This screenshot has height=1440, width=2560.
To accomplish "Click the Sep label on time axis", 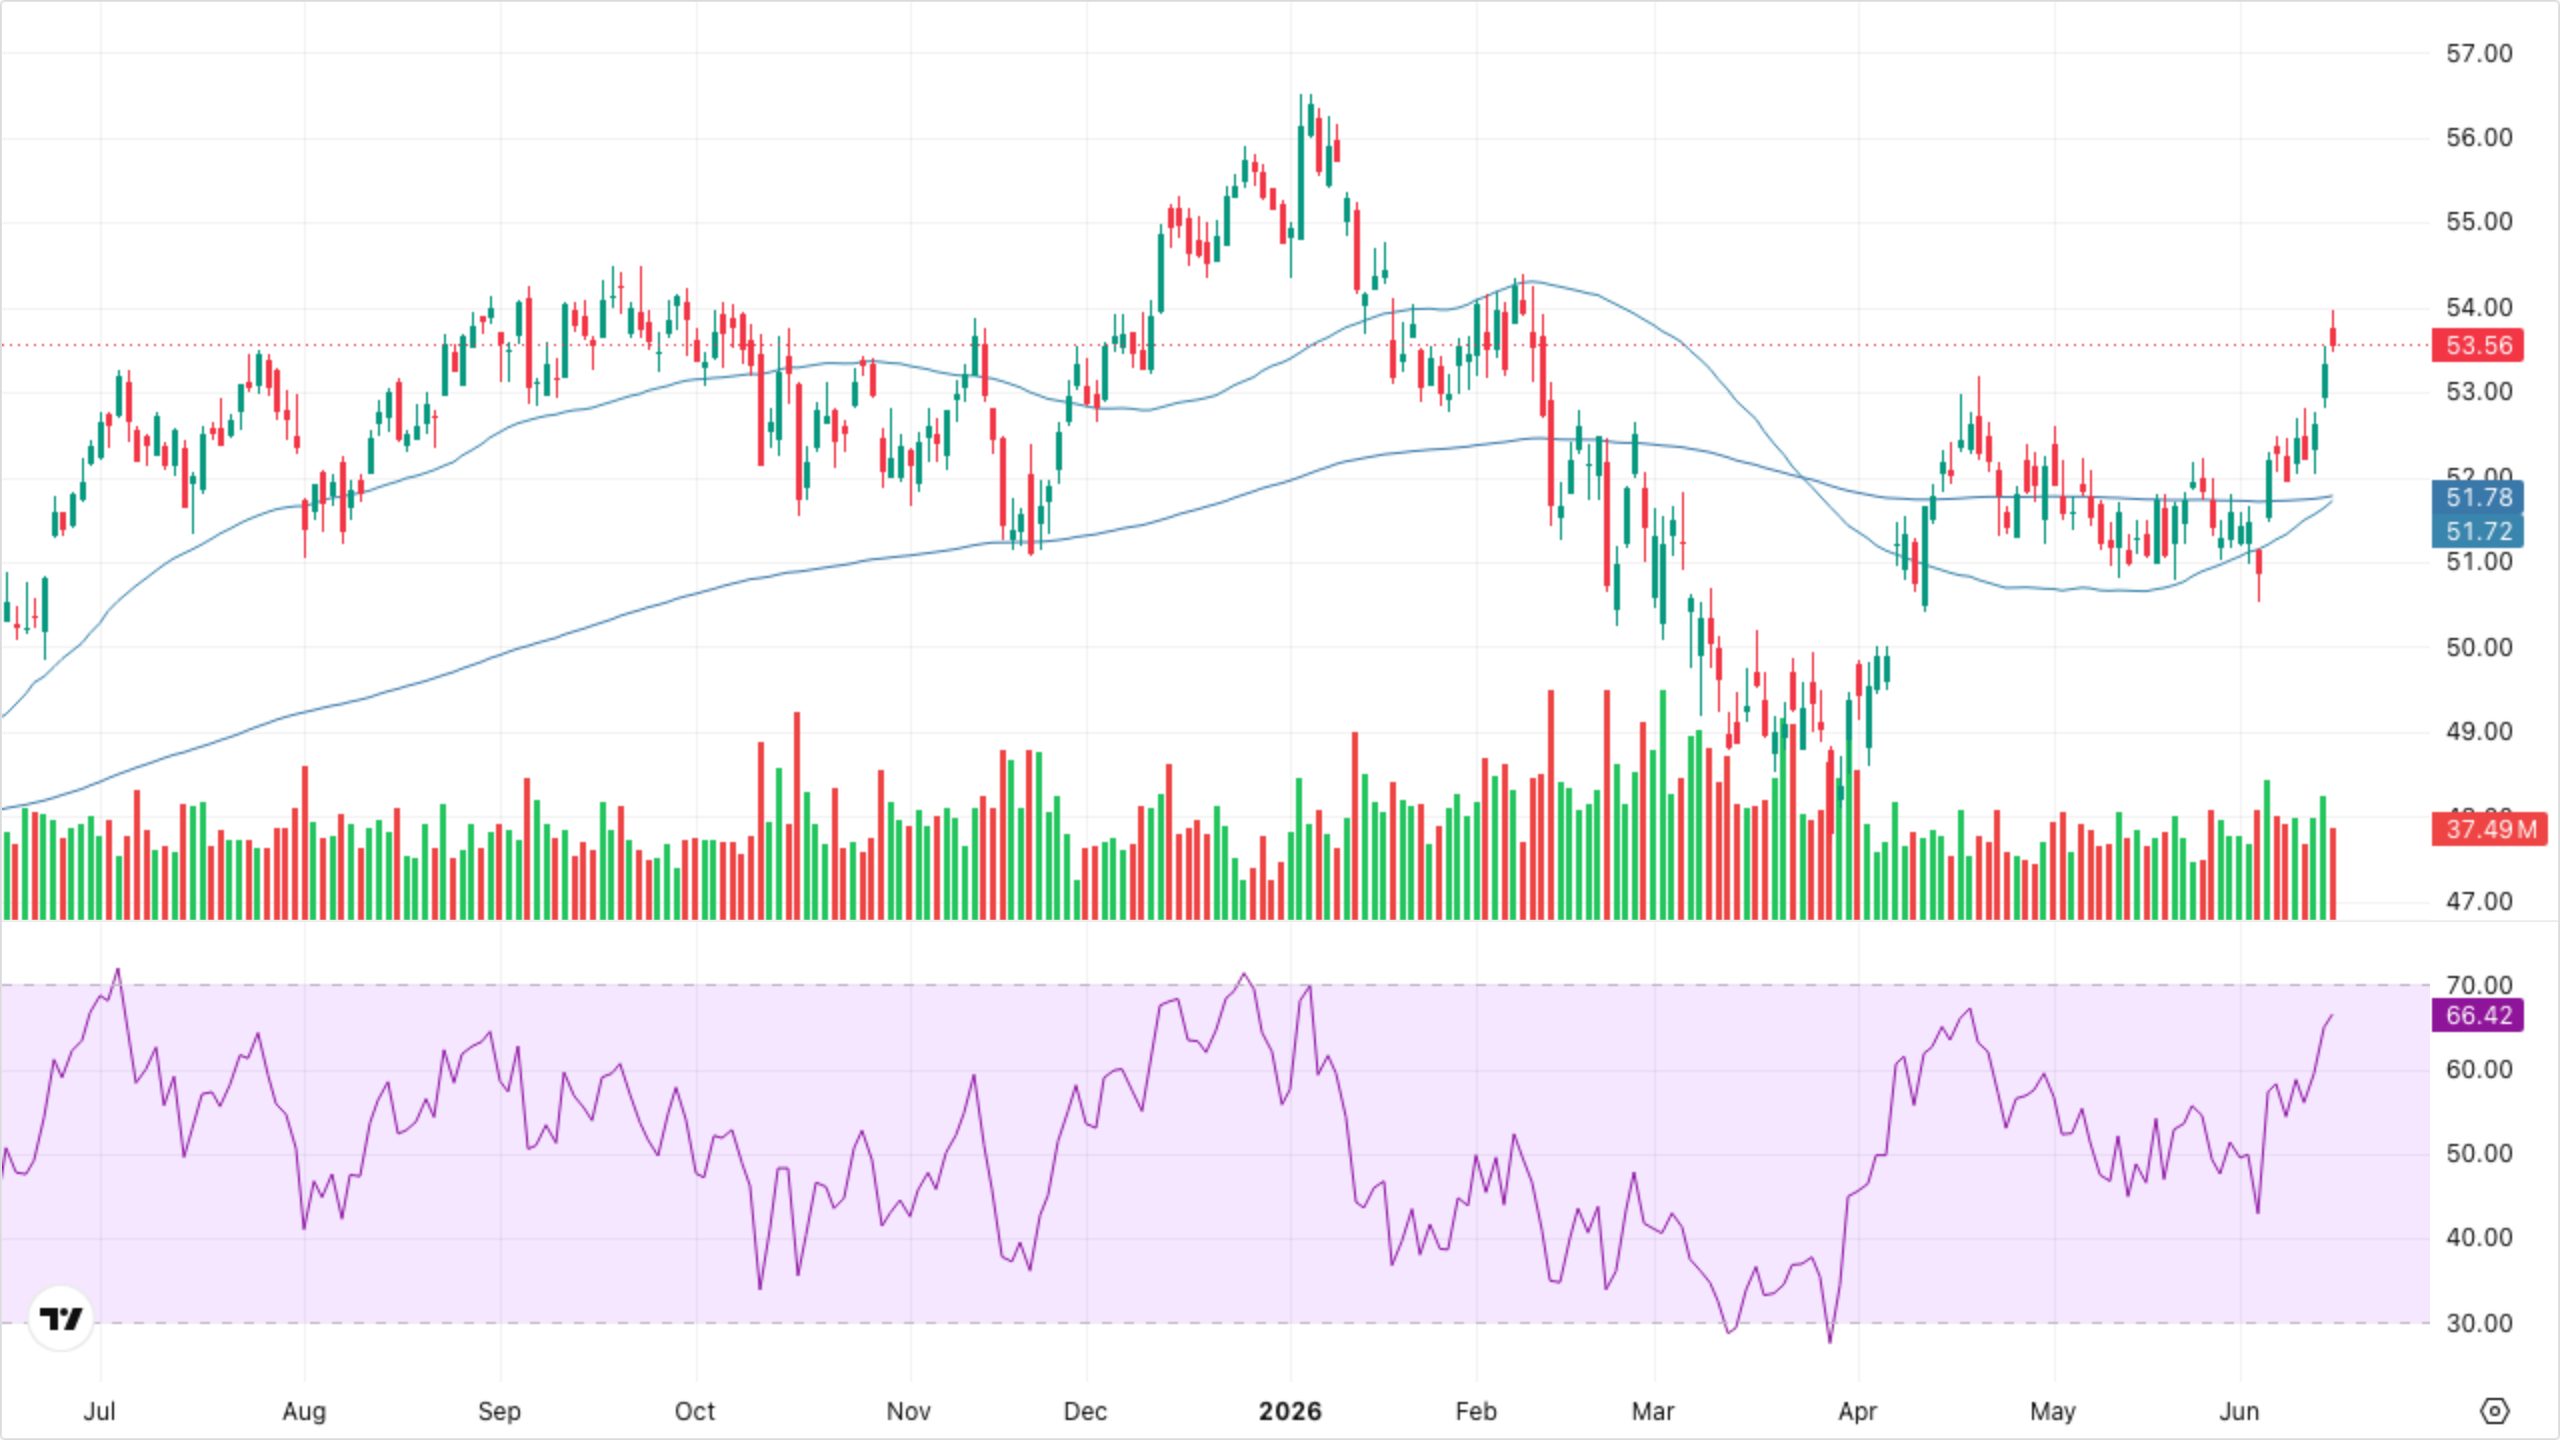I will point(499,1411).
